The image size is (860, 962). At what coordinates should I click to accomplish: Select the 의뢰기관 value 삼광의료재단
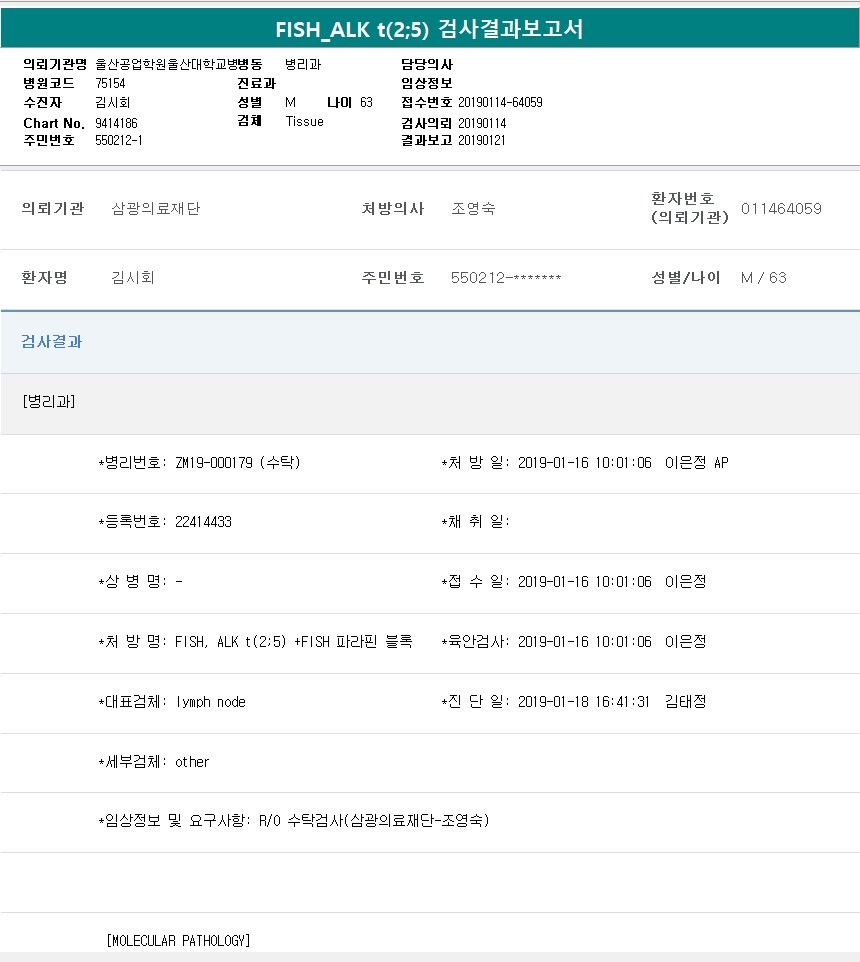[x=156, y=208]
